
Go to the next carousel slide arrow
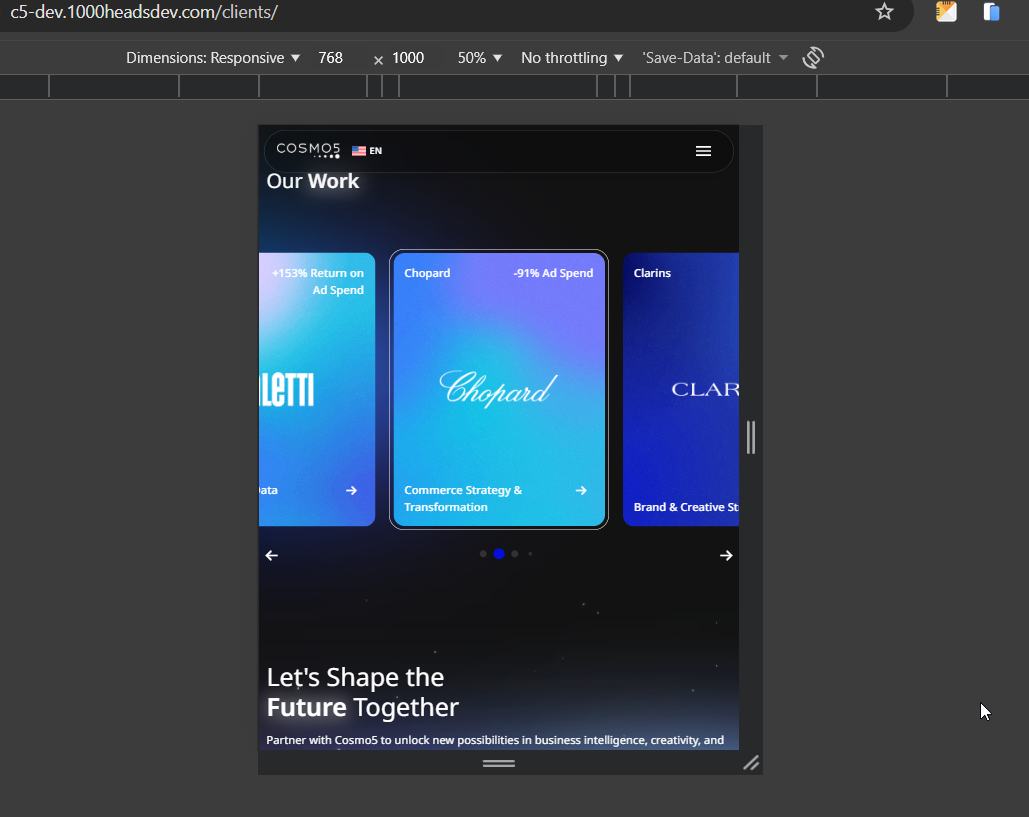(x=726, y=556)
